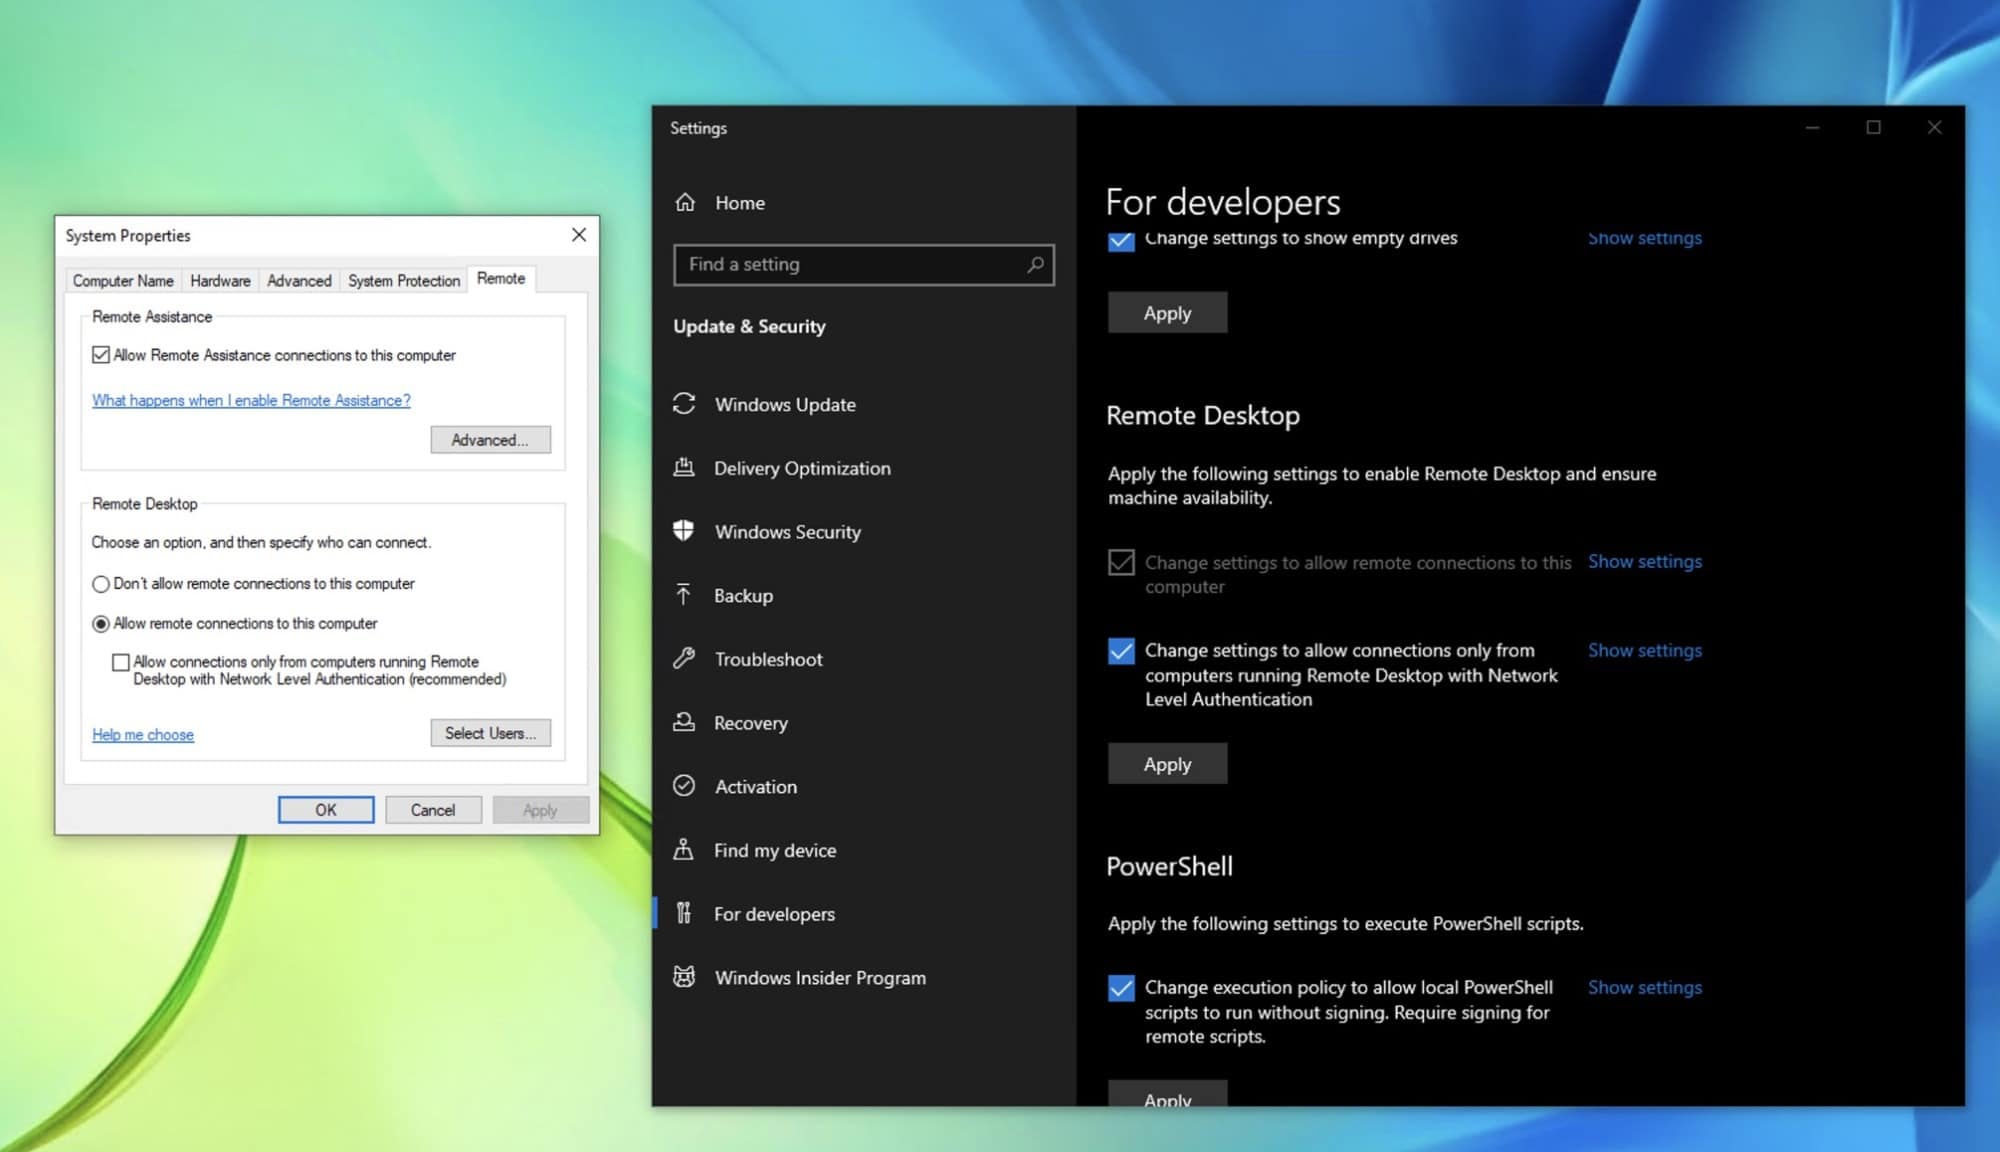Go to the Activation page
This screenshot has width=2000, height=1152.
tap(863, 786)
